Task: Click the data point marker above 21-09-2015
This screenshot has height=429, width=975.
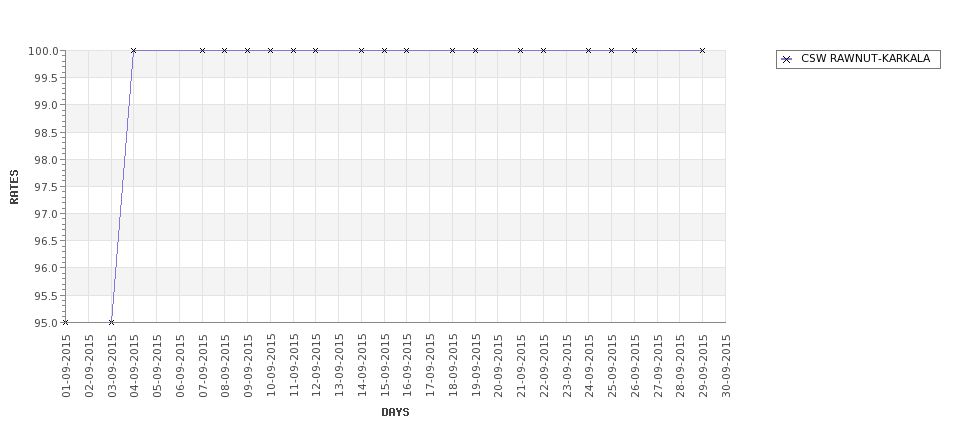Action: [x=520, y=50]
